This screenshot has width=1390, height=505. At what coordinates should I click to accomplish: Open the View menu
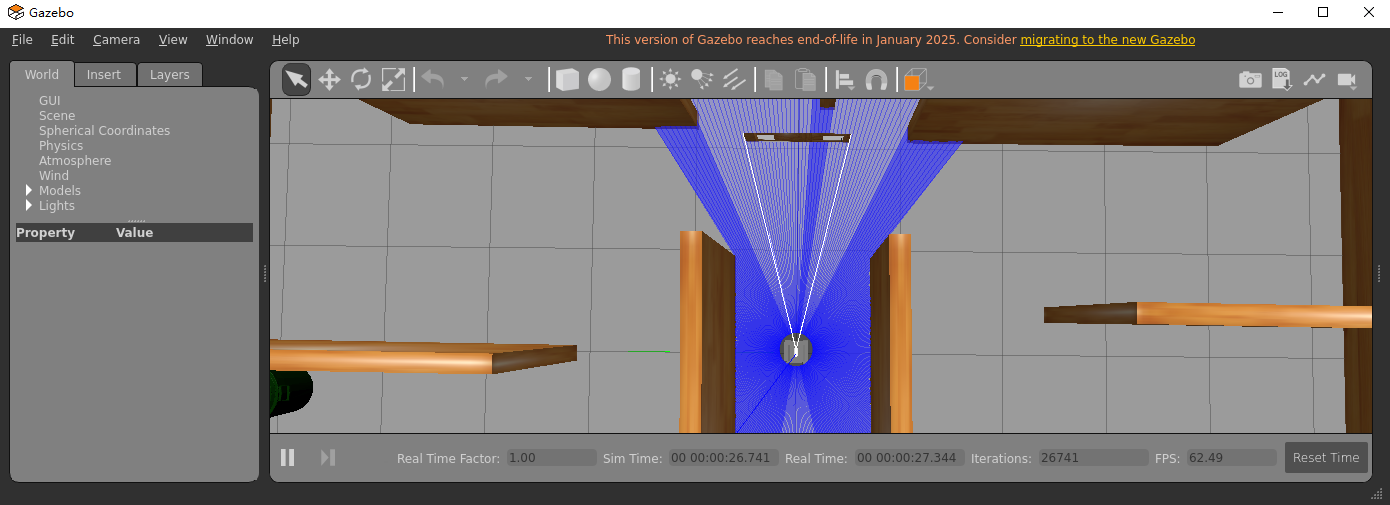click(x=173, y=40)
